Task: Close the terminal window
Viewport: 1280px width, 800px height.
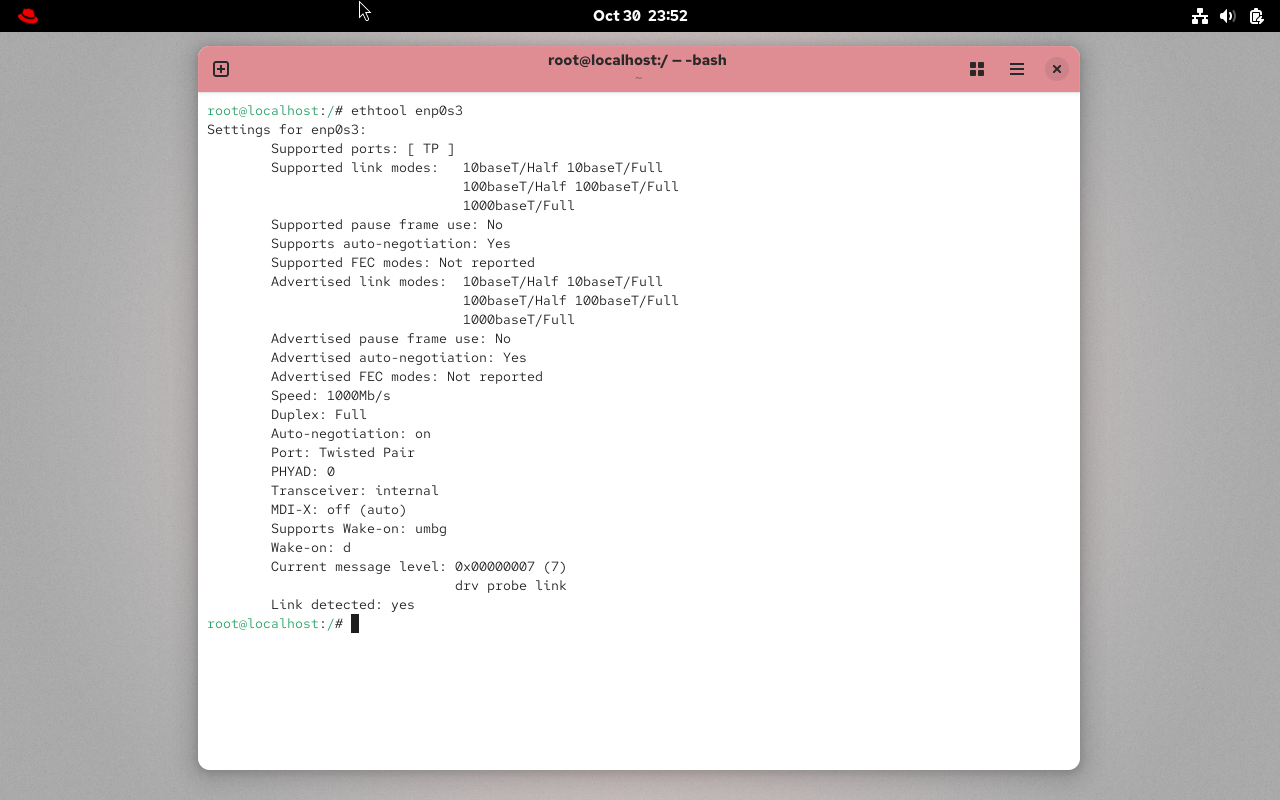Action: (x=1057, y=69)
